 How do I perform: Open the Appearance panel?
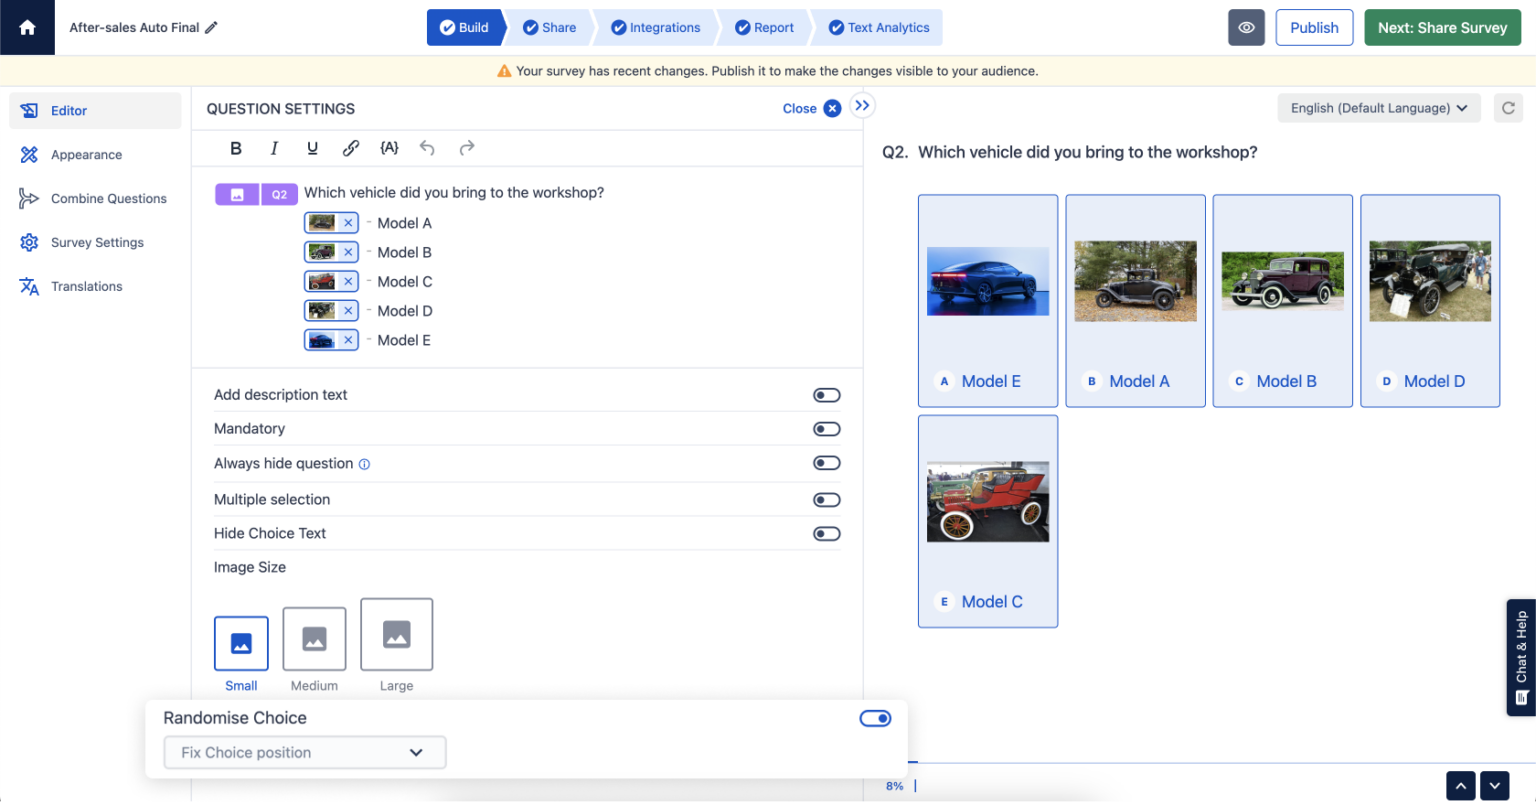(86, 154)
